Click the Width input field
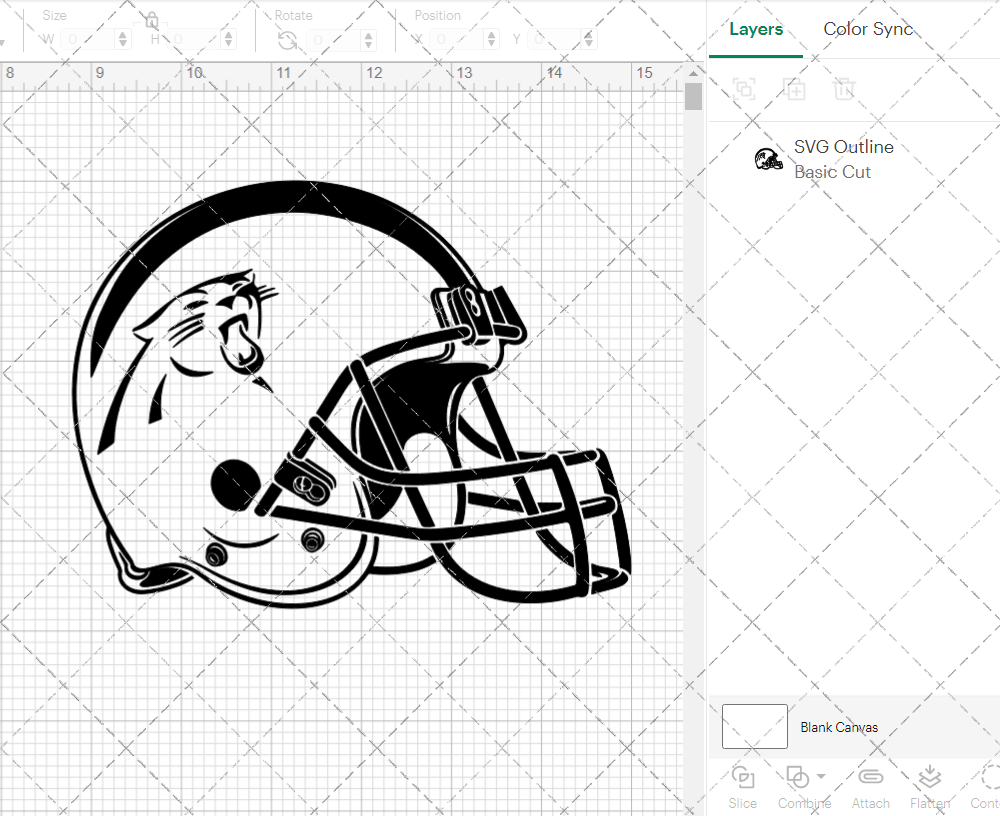This screenshot has width=1000, height=816. 89,40
